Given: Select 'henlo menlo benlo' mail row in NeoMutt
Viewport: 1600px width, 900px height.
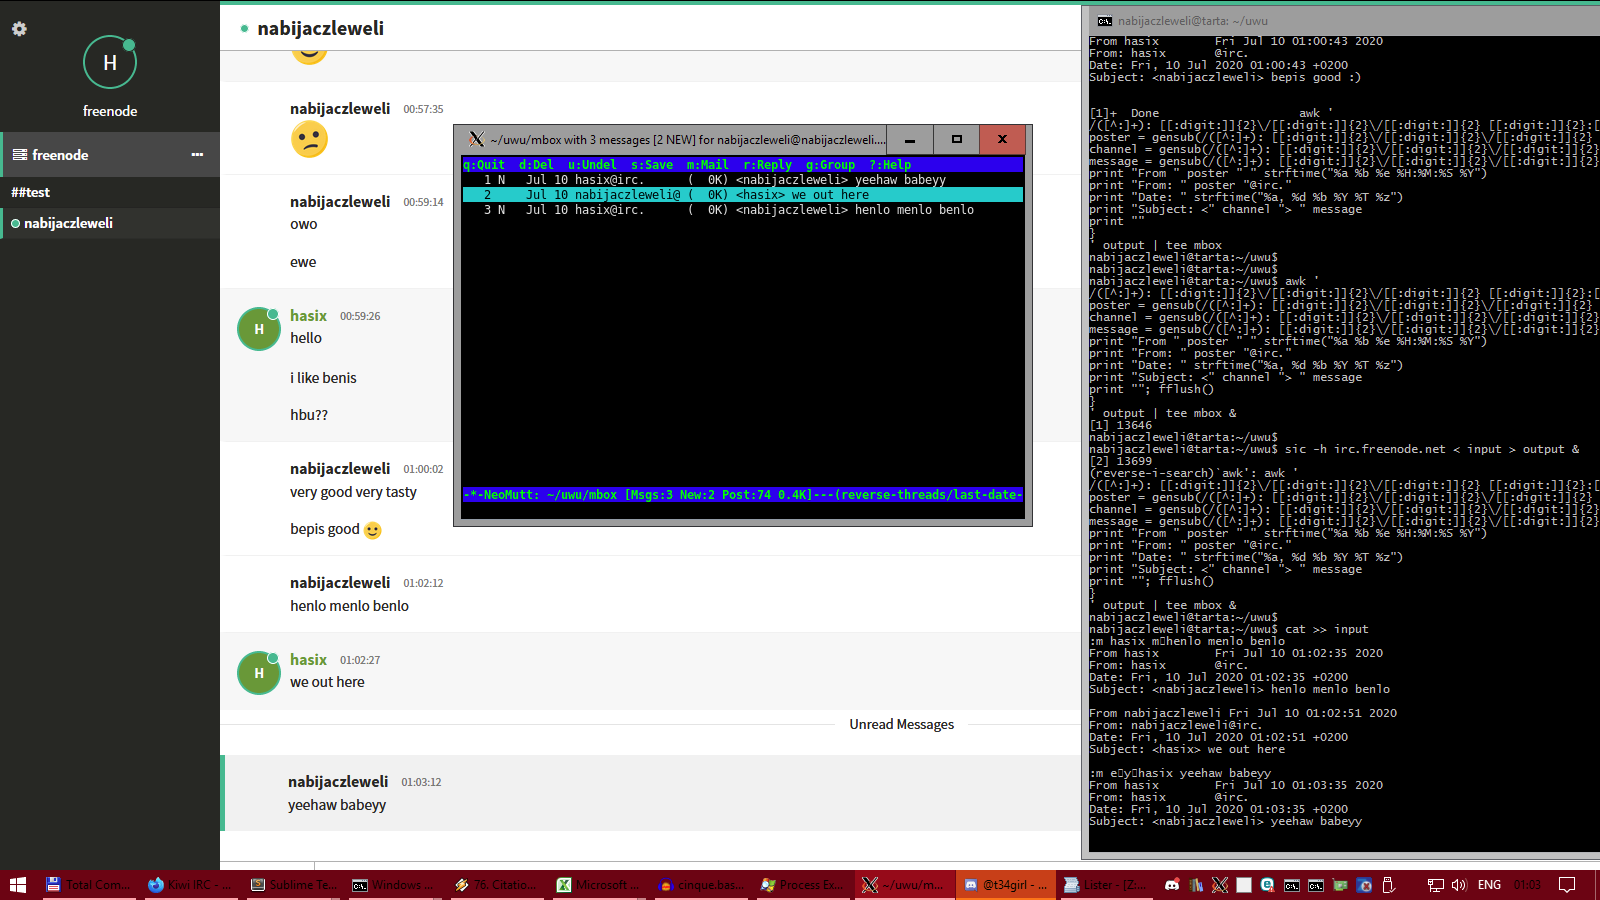Looking at the screenshot, I should coord(742,210).
